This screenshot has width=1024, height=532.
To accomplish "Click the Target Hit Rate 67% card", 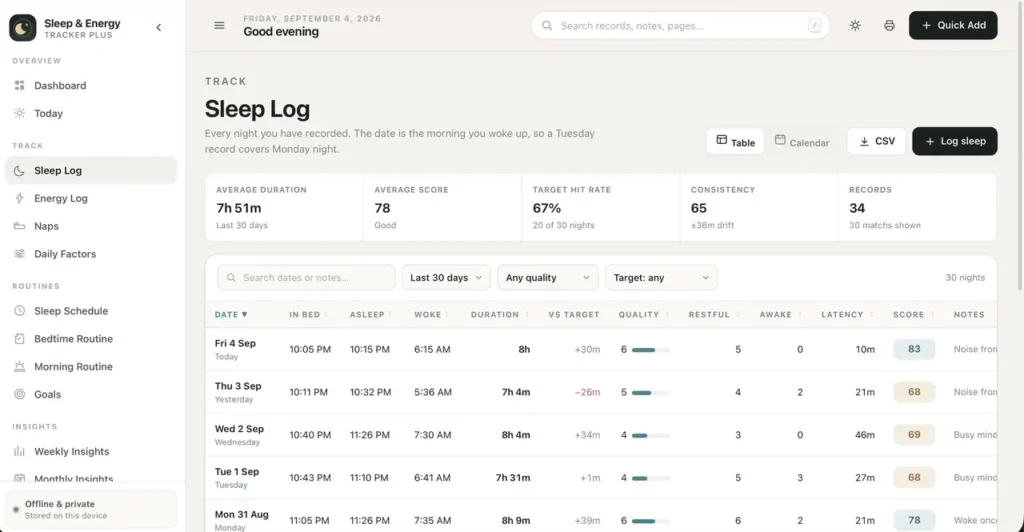I will [x=601, y=208].
